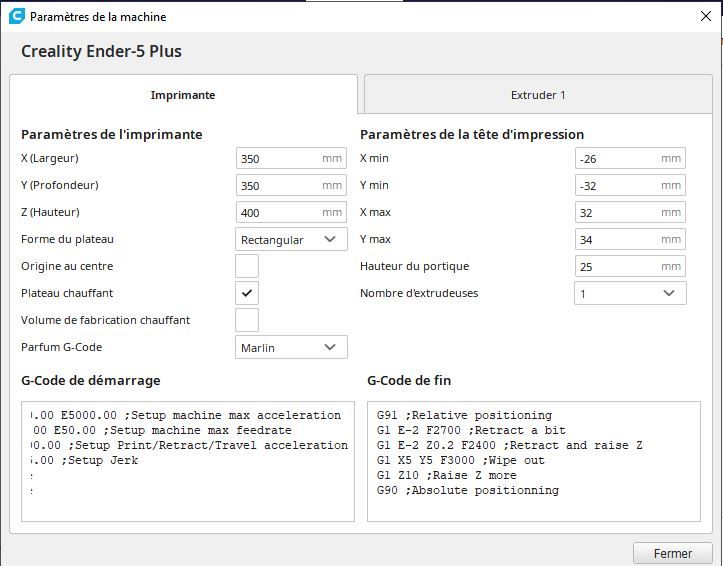Click the 'Setup Print/Retract/Travel acceleration' line
723x566 pixels.
(189, 445)
